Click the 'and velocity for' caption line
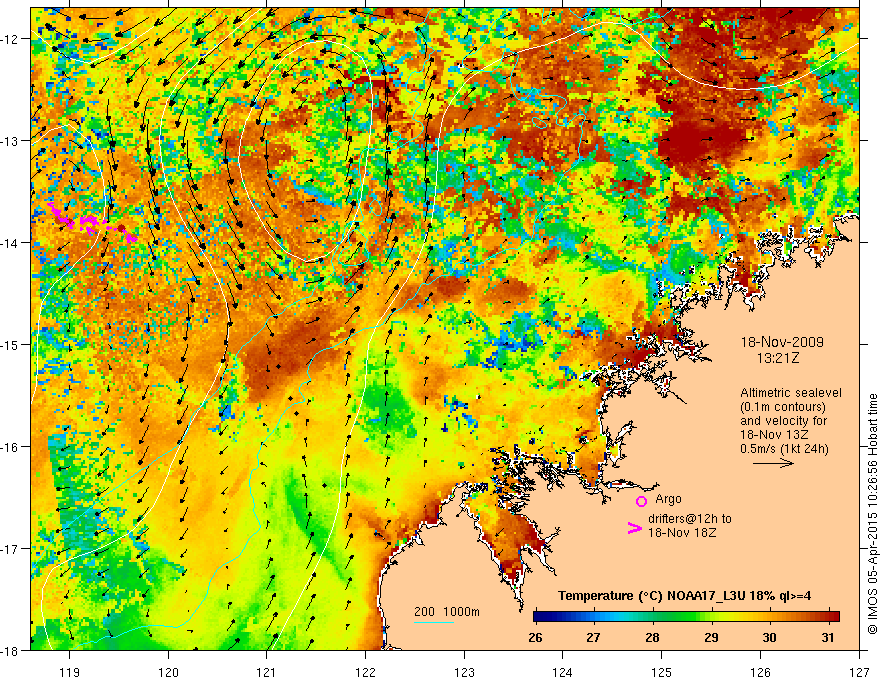Screen dimensions: 880x680 coord(783,421)
